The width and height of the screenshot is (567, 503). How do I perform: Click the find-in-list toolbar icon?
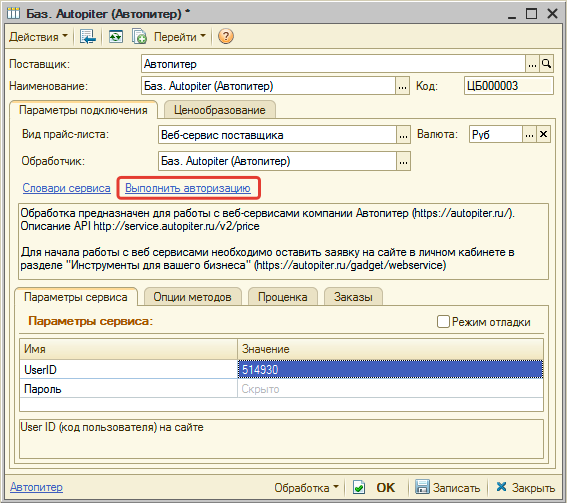point(88,37)
